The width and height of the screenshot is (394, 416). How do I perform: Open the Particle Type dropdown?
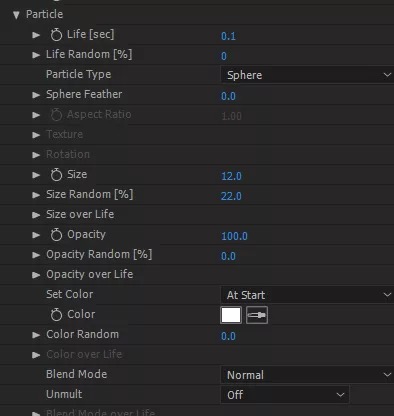pyautogui.click(x=307, y=75)
